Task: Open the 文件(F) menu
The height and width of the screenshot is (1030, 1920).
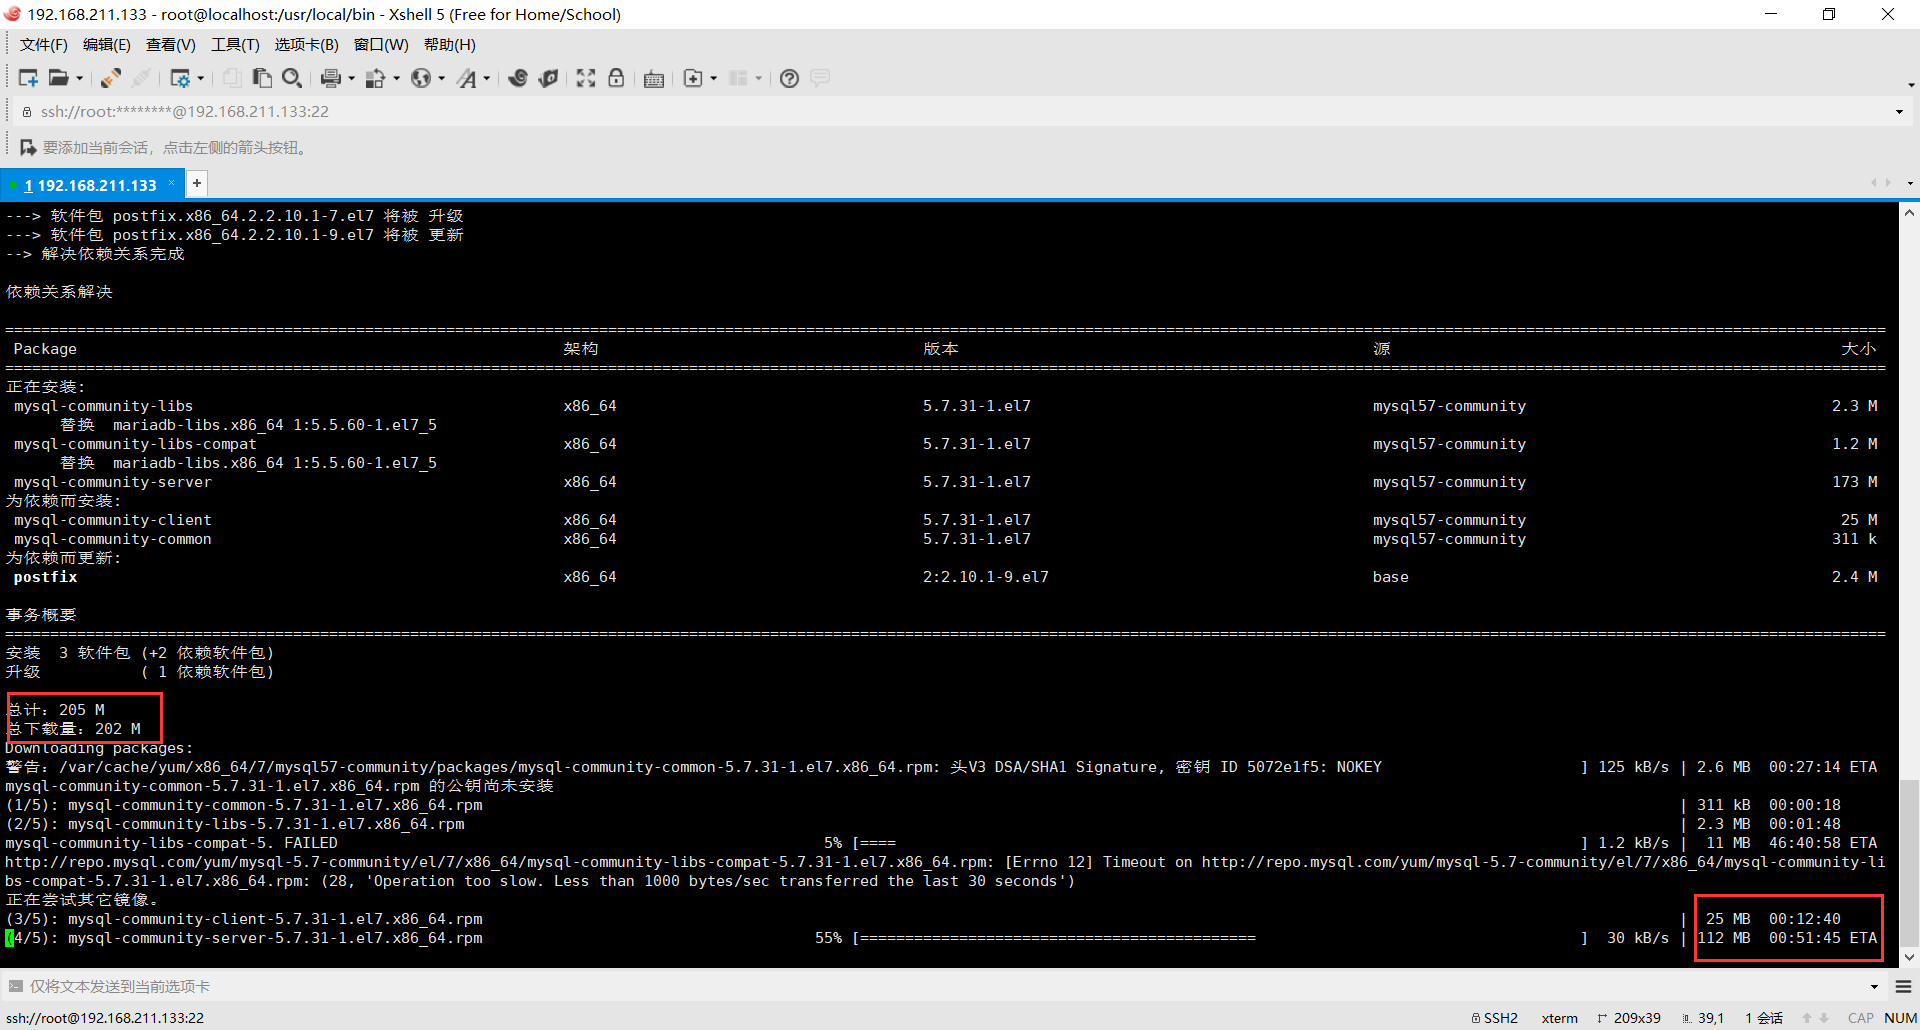Action: [x=42, y=44]
